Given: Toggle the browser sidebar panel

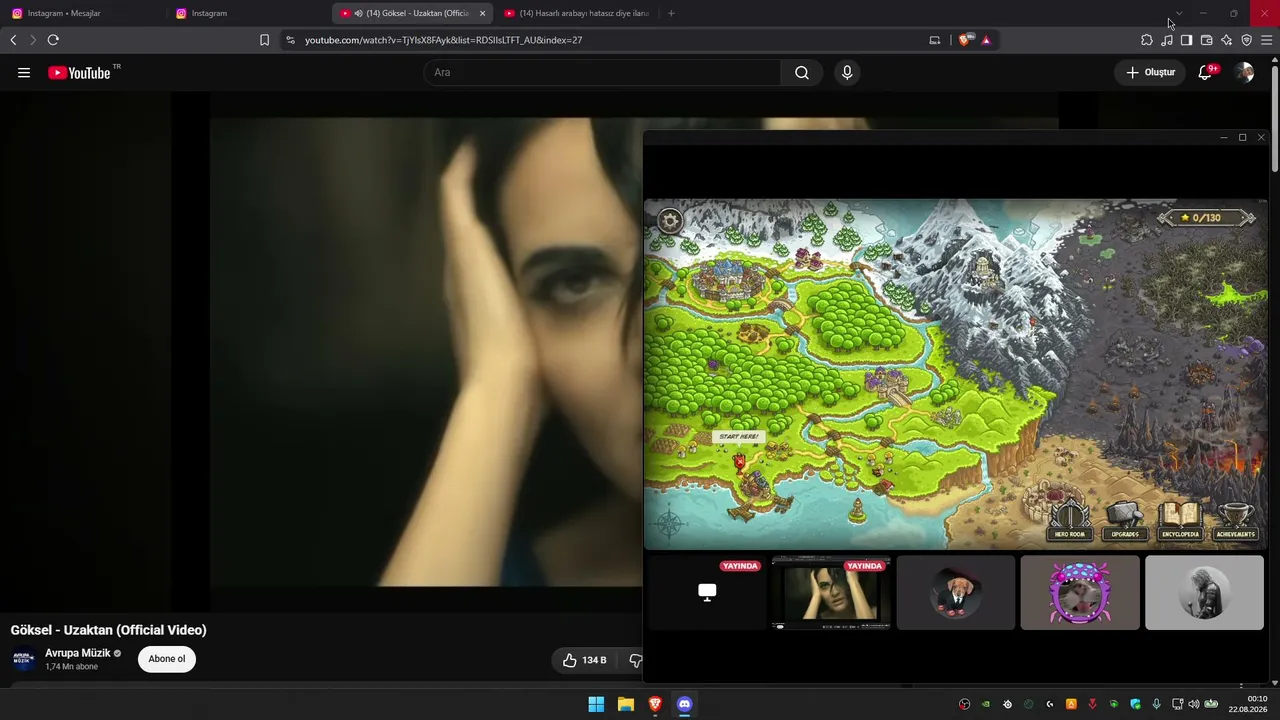Looking at the screenshot, I should point(1186,40).
